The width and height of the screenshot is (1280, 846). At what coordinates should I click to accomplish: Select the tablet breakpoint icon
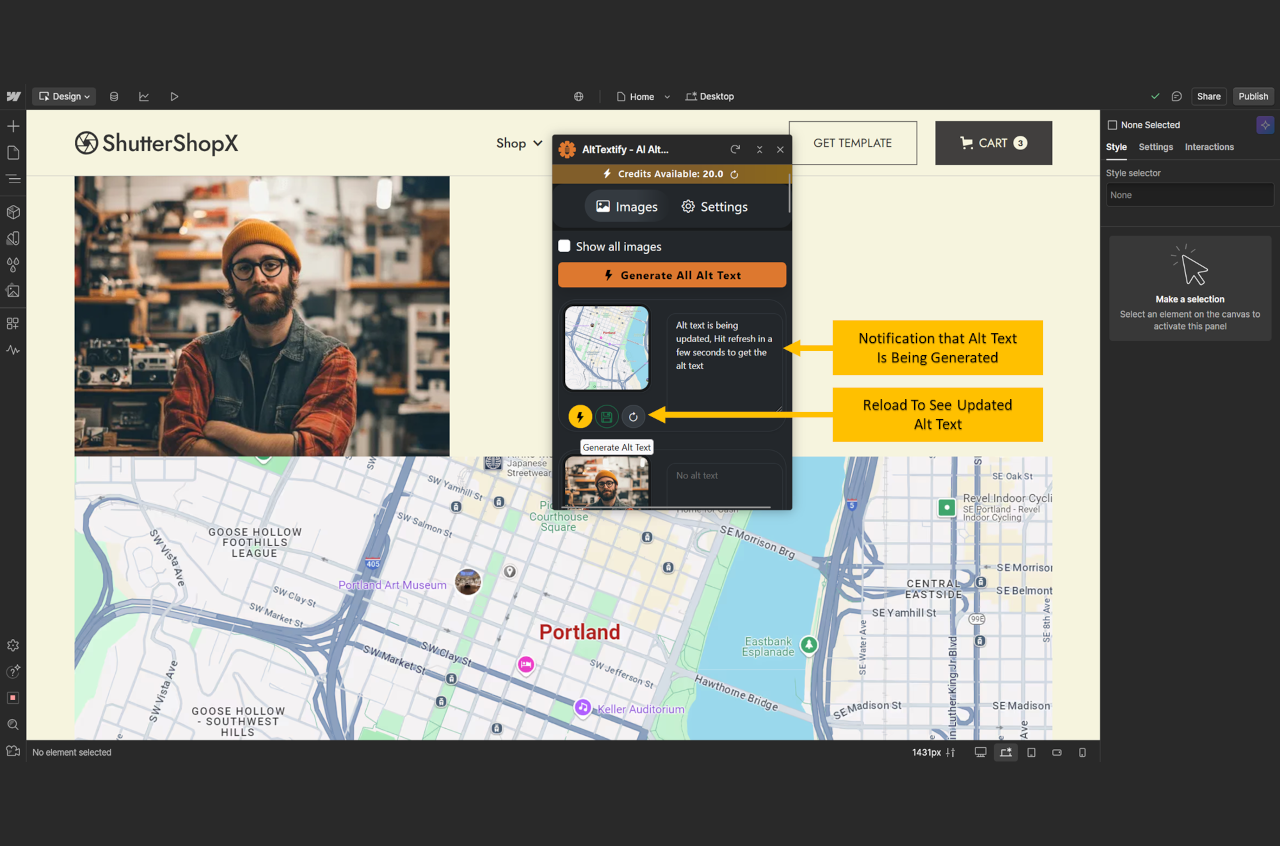tap(1032, 752)
